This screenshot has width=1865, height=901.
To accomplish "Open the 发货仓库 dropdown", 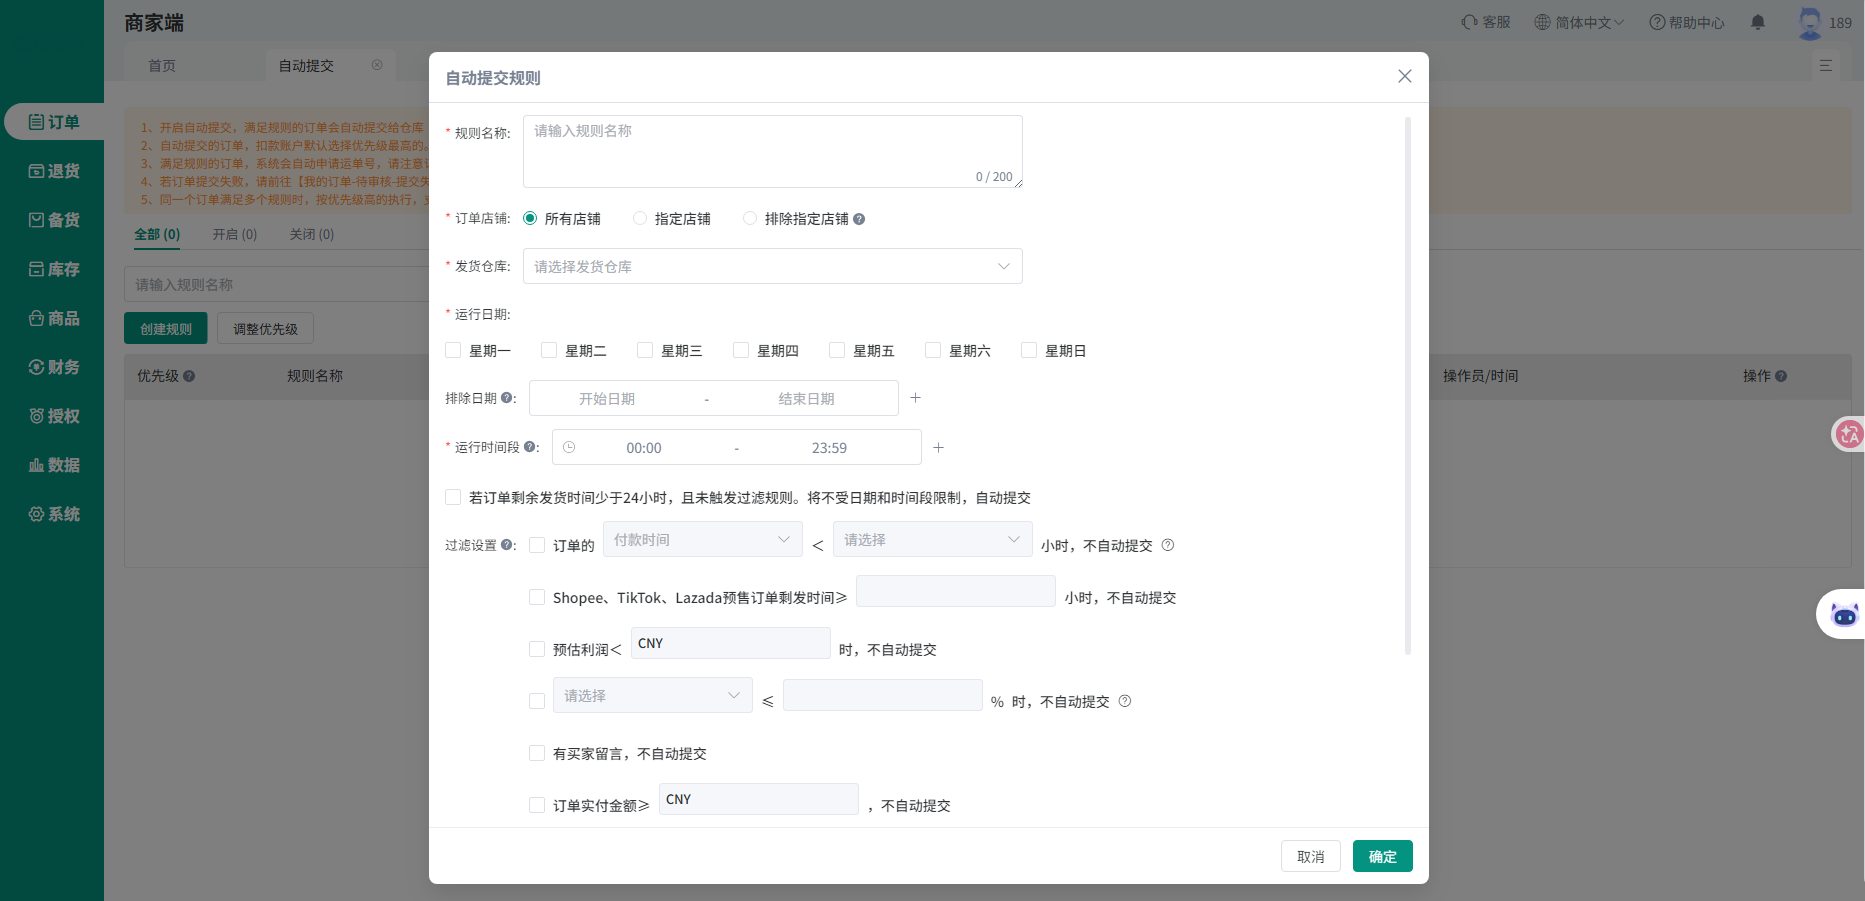I will point(772,266).
